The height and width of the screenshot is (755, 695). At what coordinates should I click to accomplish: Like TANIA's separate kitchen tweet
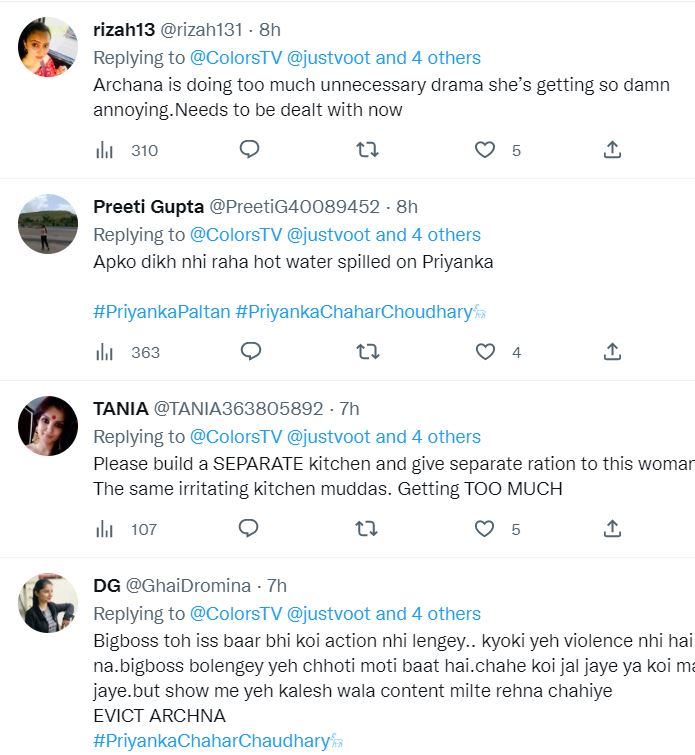tap(485, 529)
